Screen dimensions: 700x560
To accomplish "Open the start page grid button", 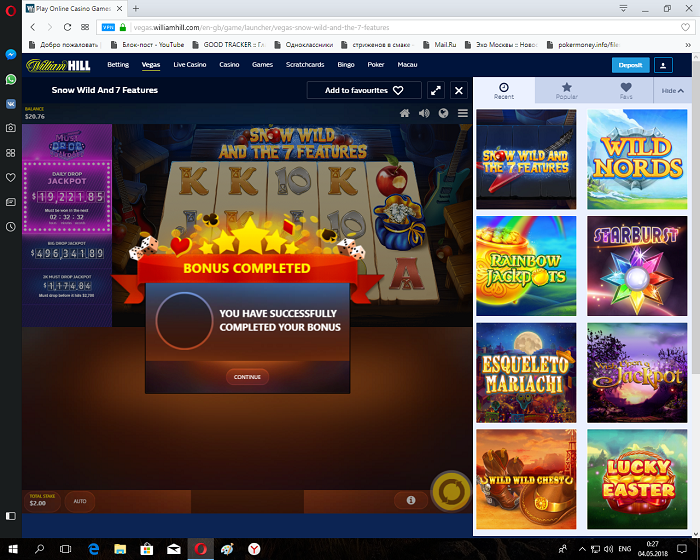I will [85, 27].
